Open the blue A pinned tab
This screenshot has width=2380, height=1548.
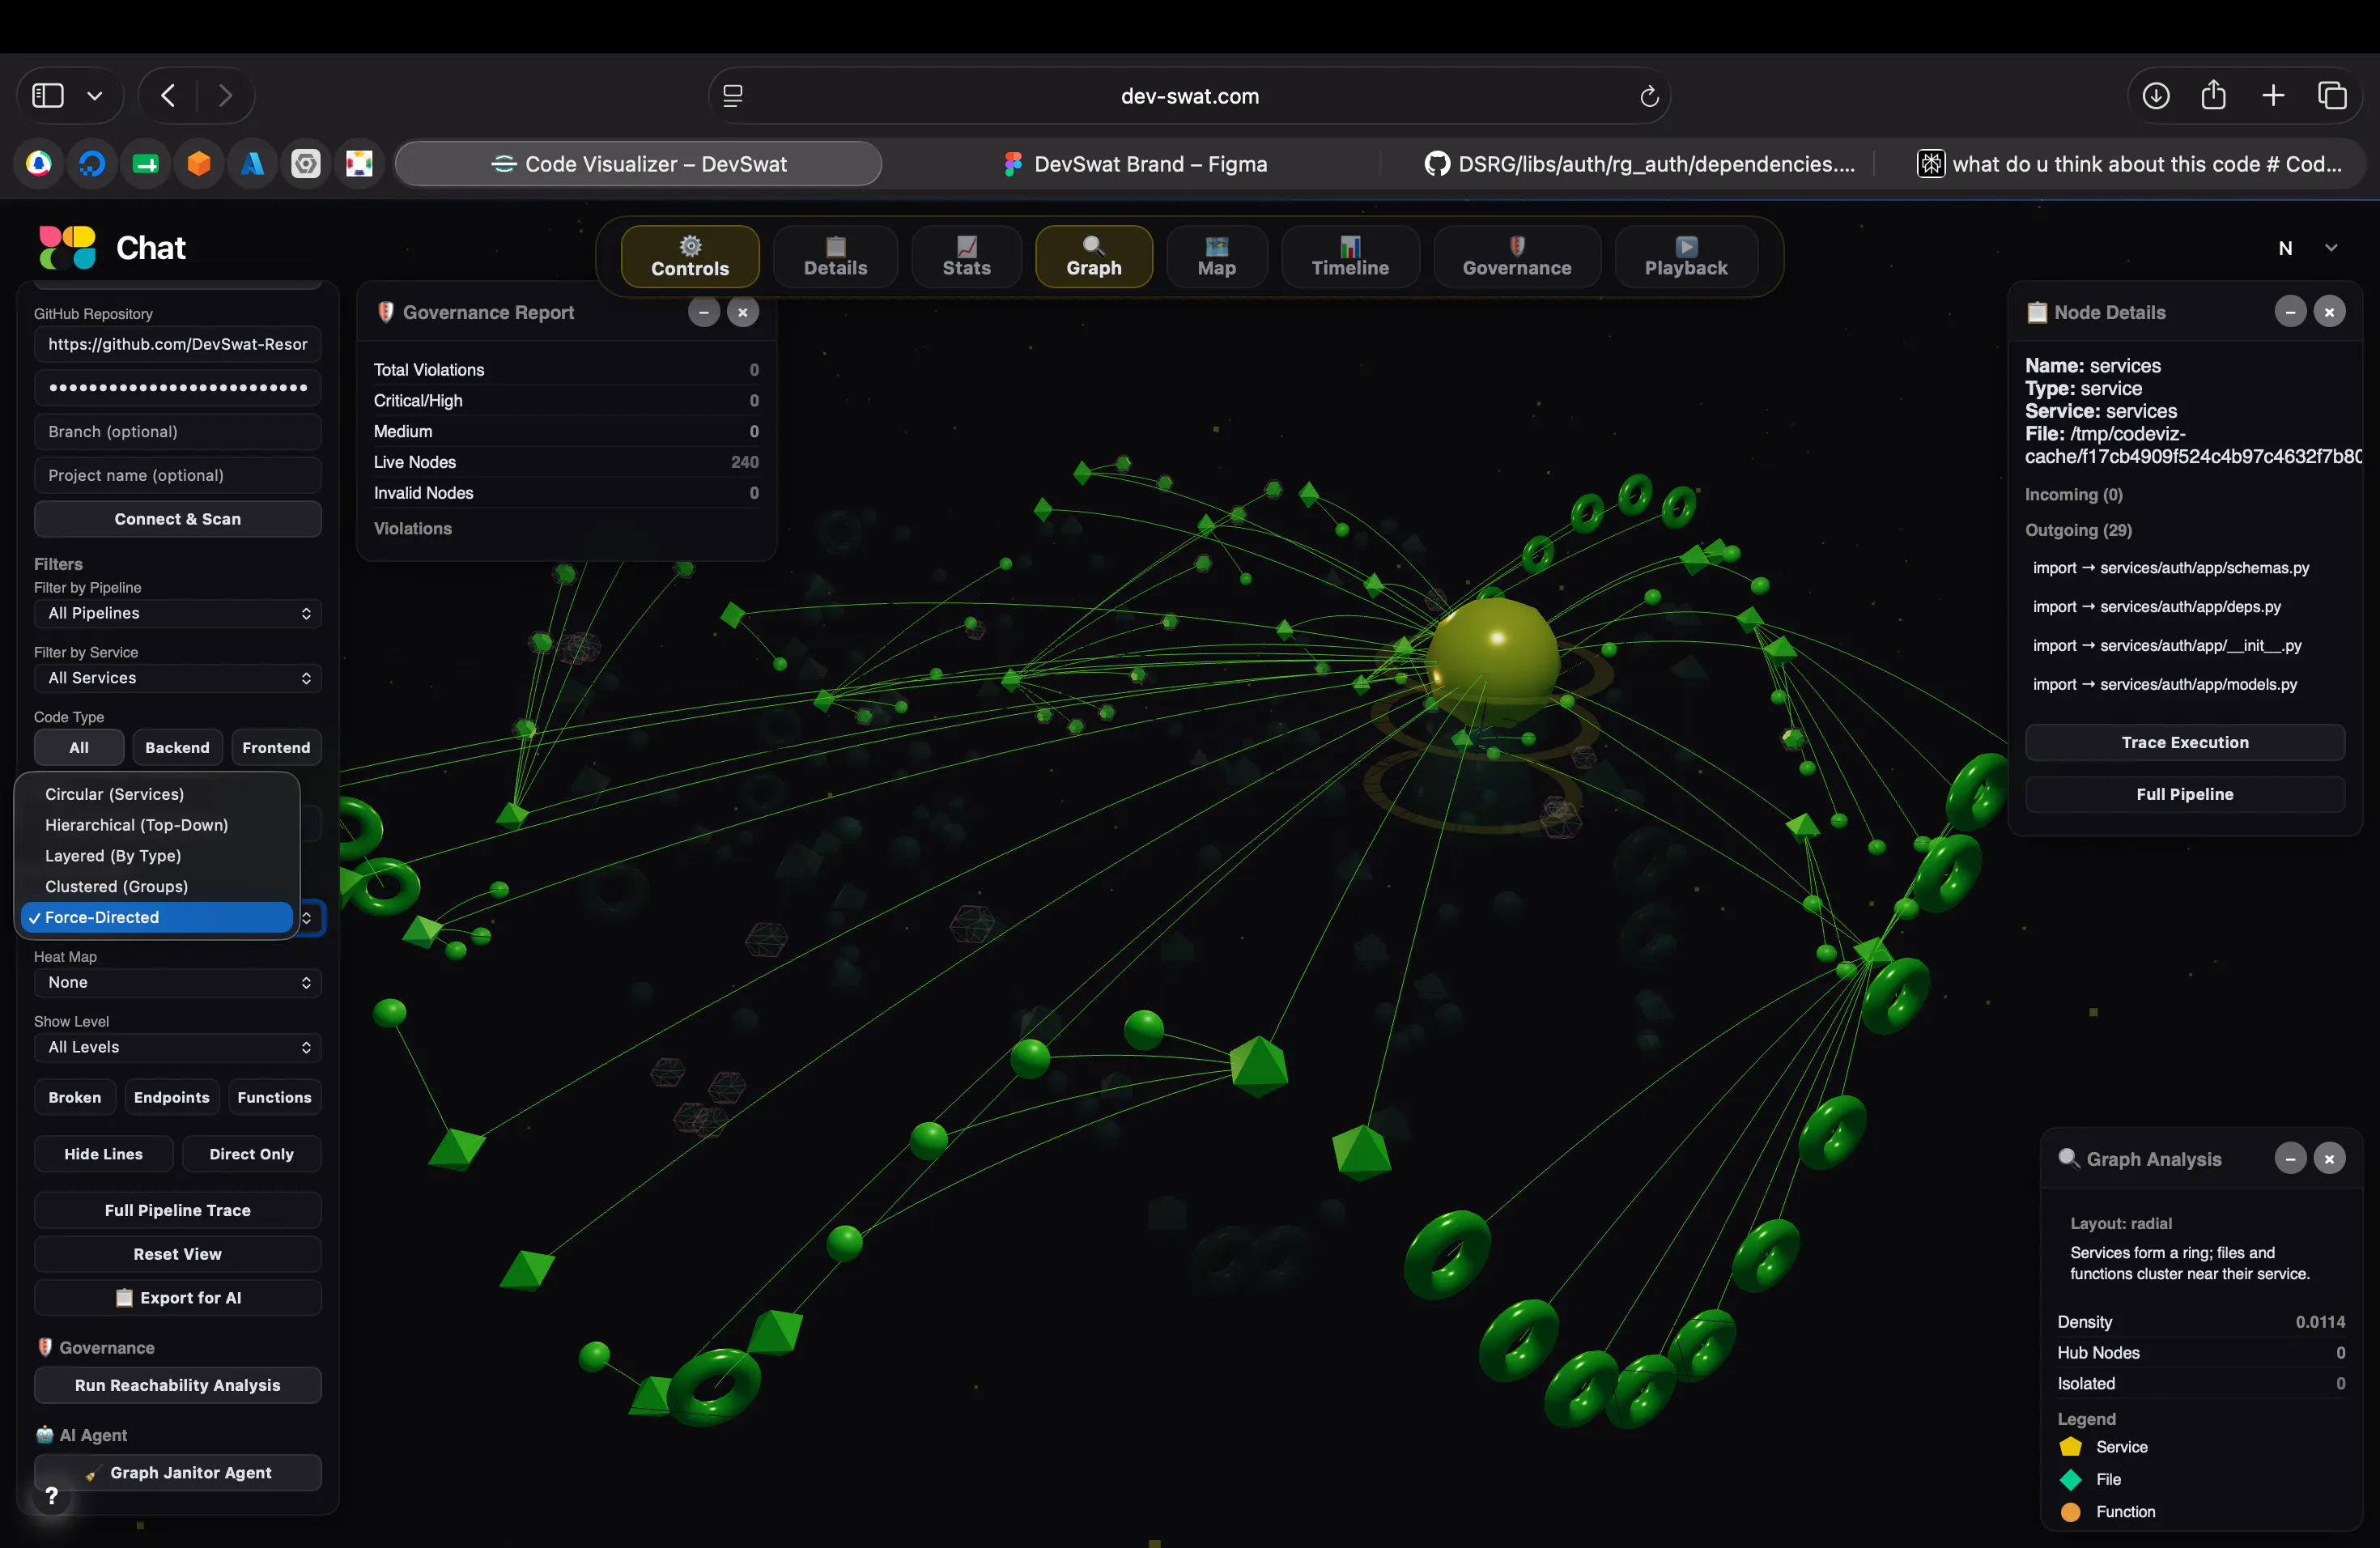click(252, 163)
